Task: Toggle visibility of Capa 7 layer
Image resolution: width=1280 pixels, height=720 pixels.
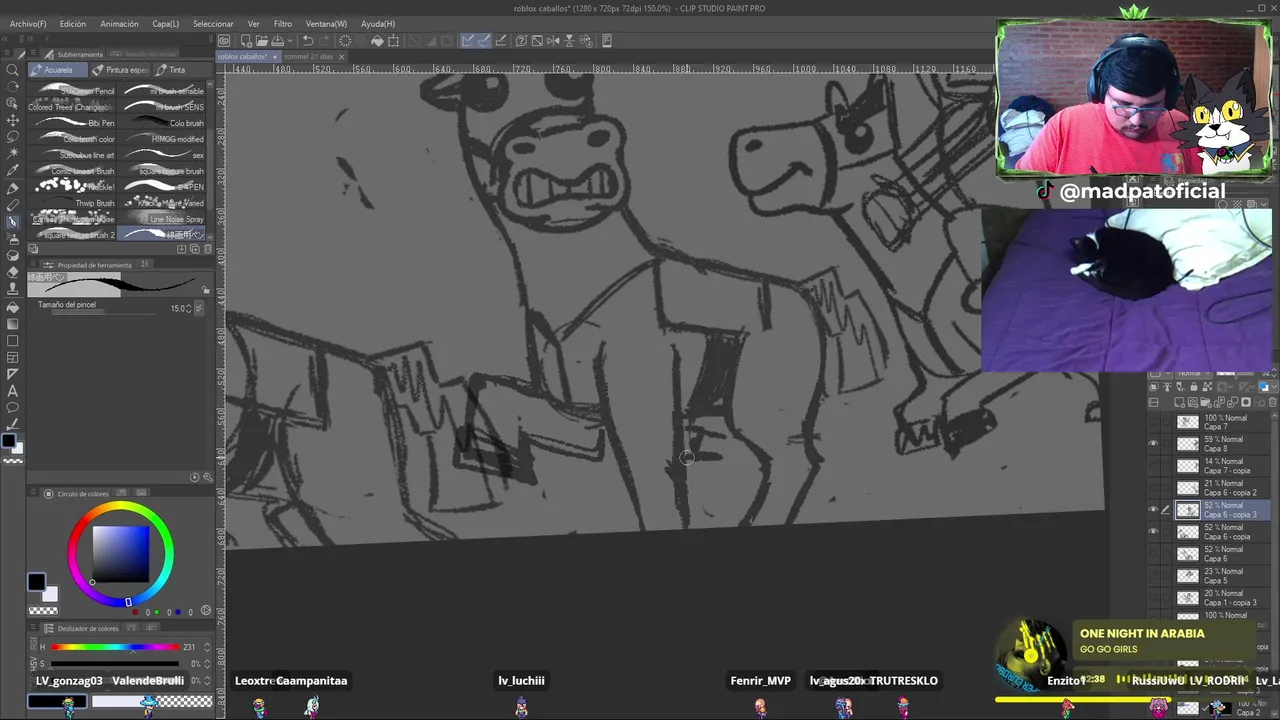Action: [1153, 422]
